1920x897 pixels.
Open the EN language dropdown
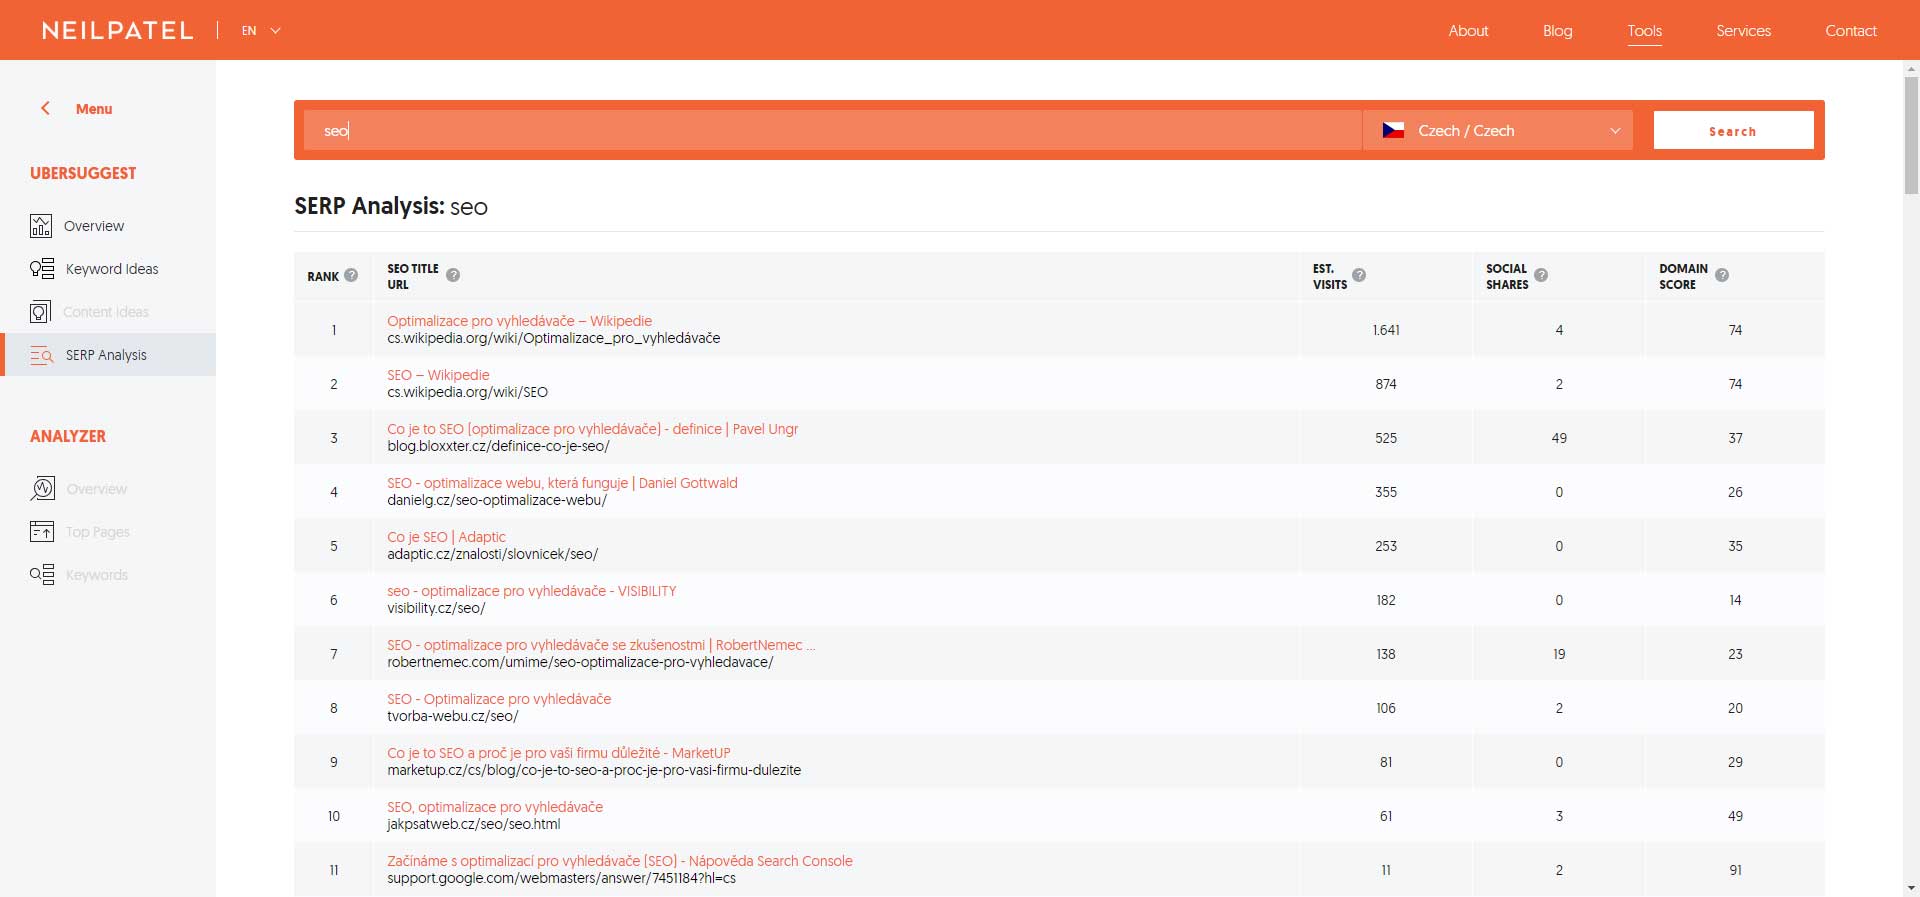[261, 31]
